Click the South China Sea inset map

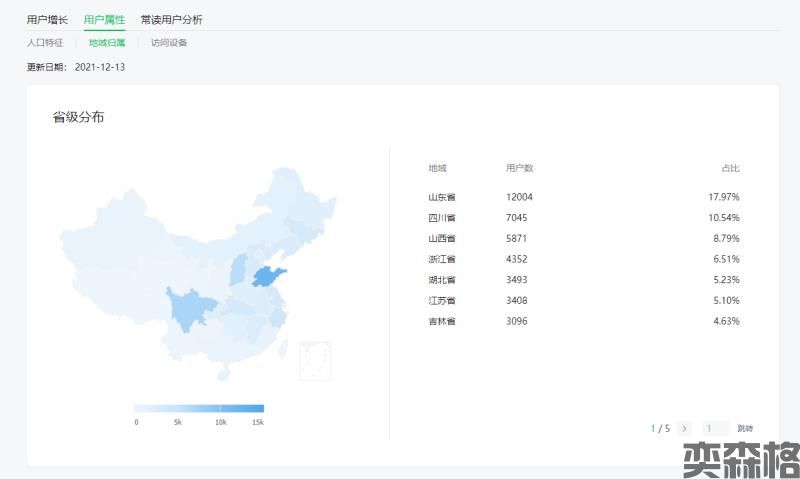pyautogui.click(x=315, y=361)
